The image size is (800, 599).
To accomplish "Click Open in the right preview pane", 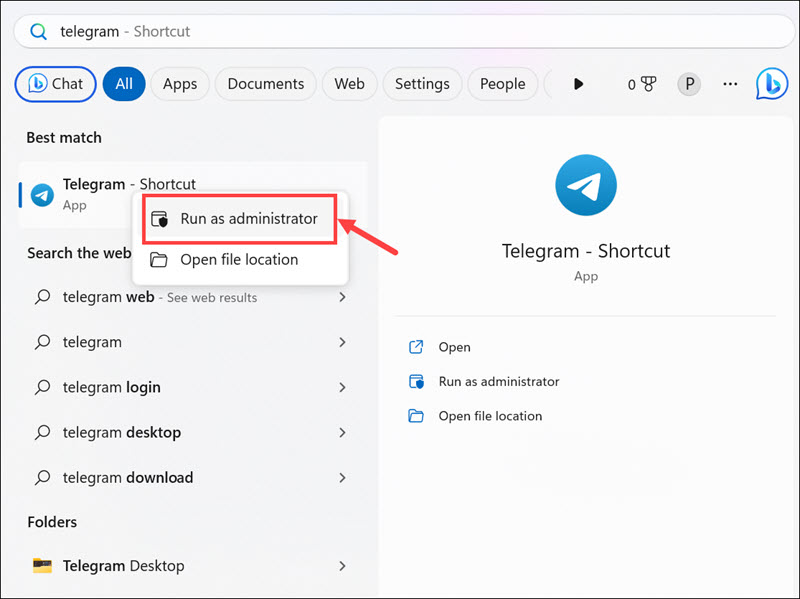I will coord(454,347).
